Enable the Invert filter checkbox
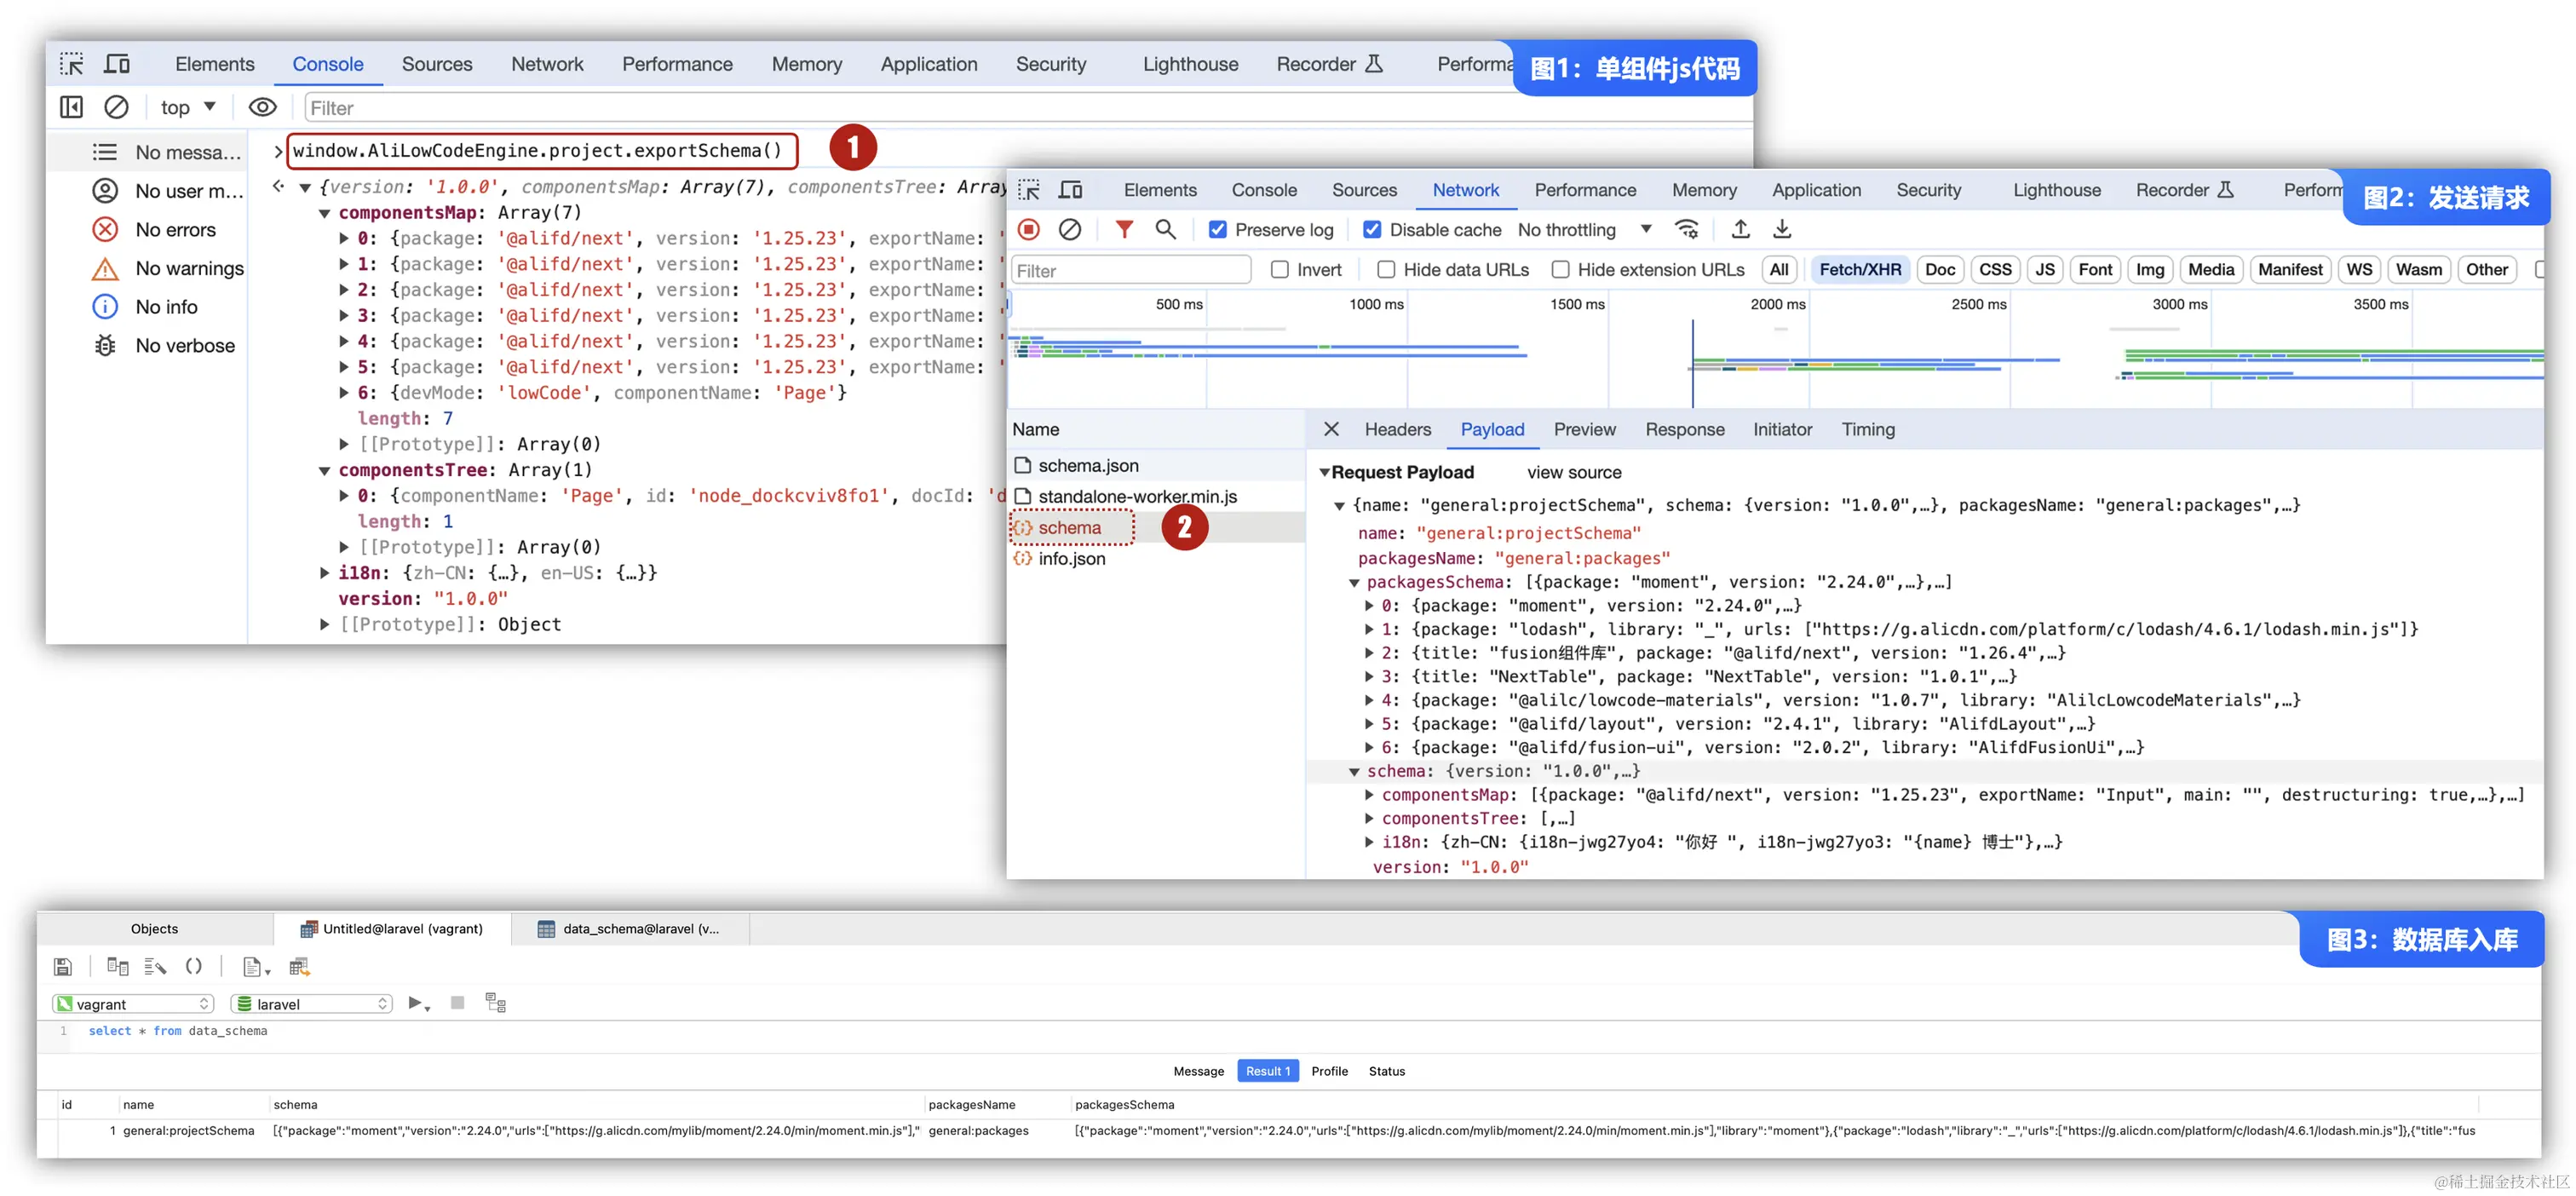Viewport: 2576px width, 1196px height. coord(1279,270)
